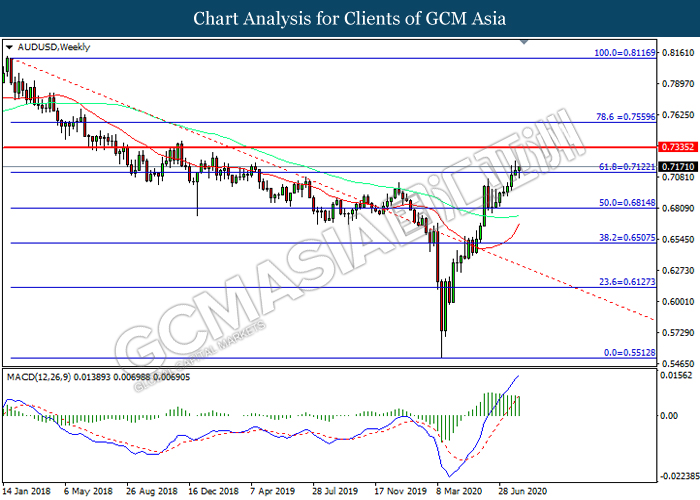Select the 23.6=0.61273 Fibonacci label
This screenshot has height=500, width=700.
click(x=627, y=282)
